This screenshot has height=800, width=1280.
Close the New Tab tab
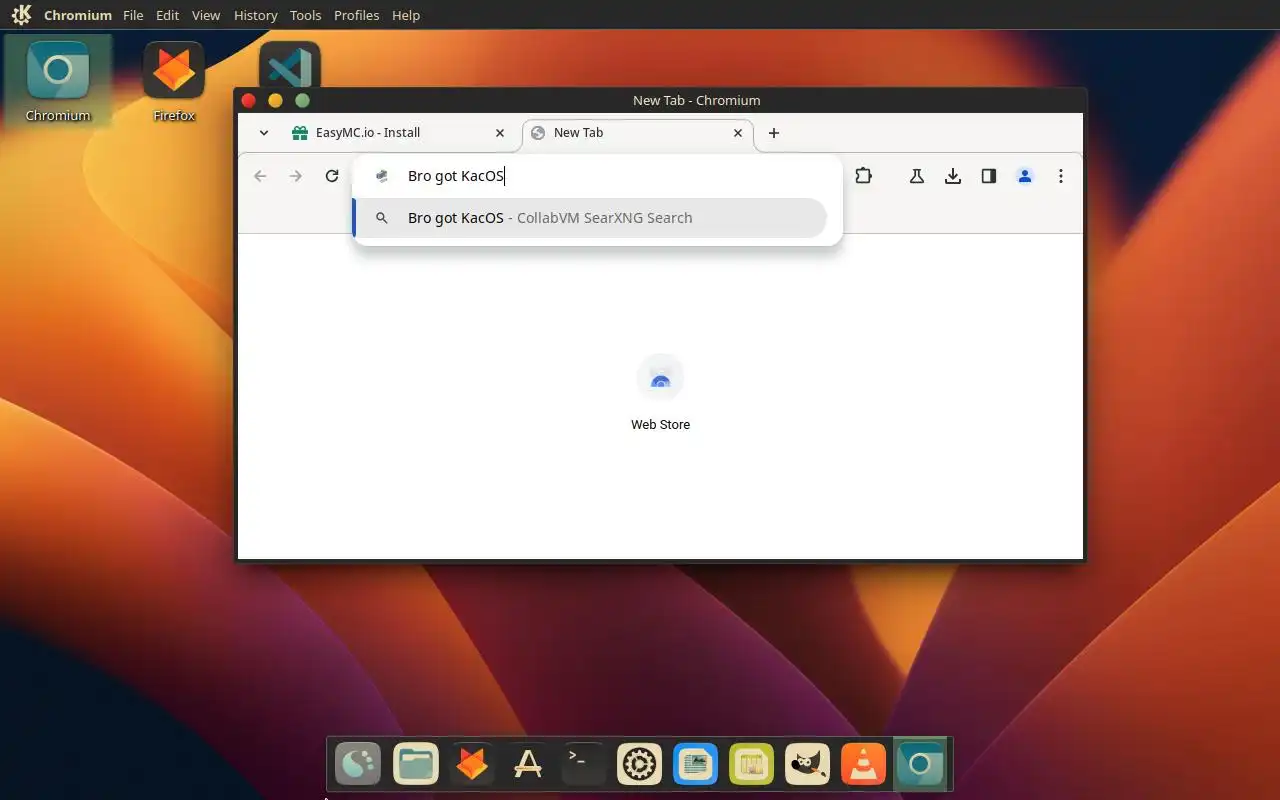click(738, 133)
